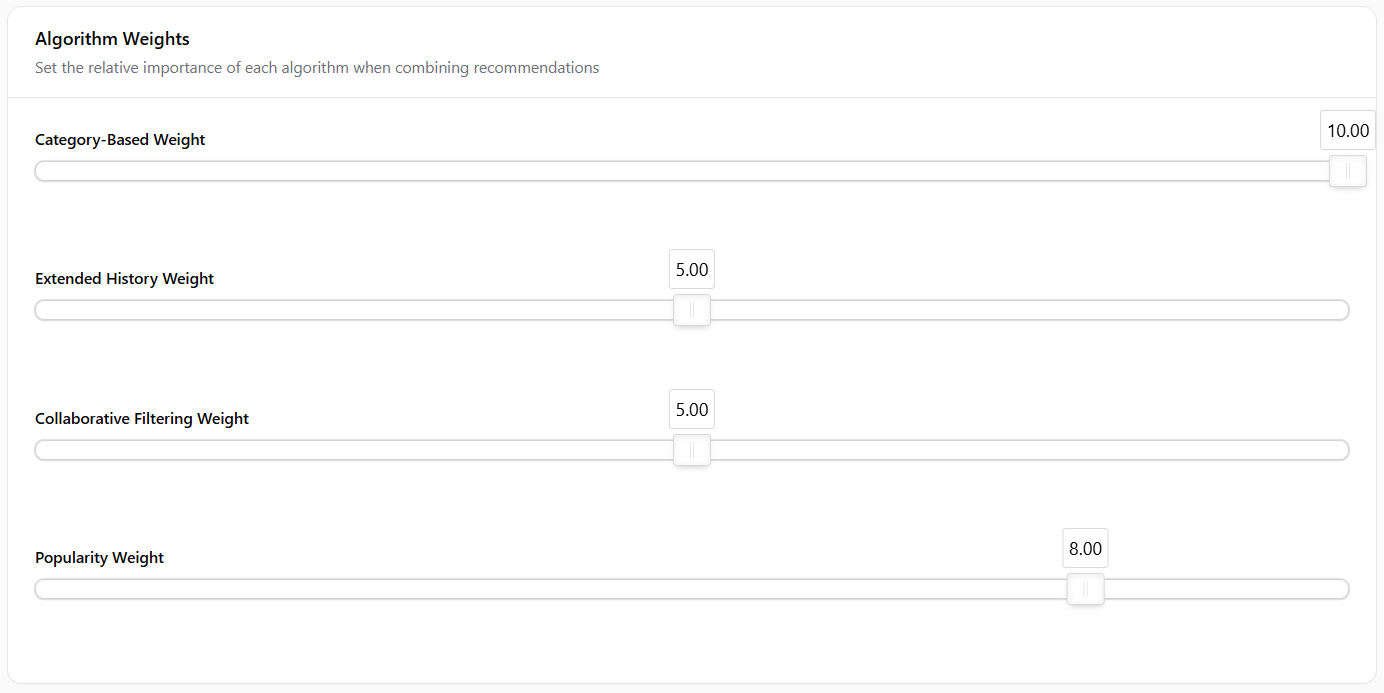Screen dimensions: 1384x693
Task: Grab the Collaborative Filtering Weight slider handle
Action: [x=691, y=450]
